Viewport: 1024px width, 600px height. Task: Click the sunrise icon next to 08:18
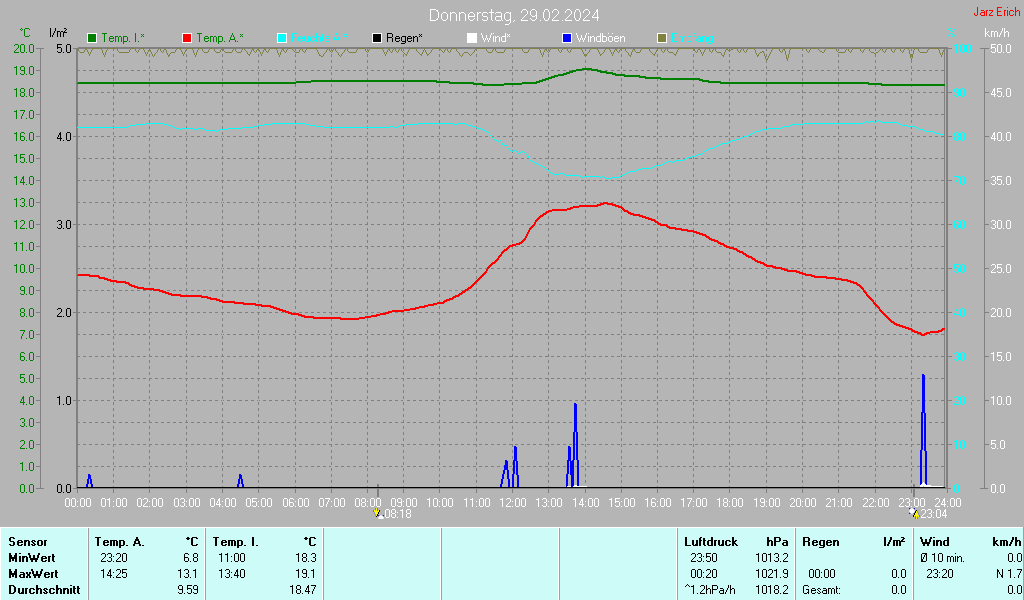point(378,514)
